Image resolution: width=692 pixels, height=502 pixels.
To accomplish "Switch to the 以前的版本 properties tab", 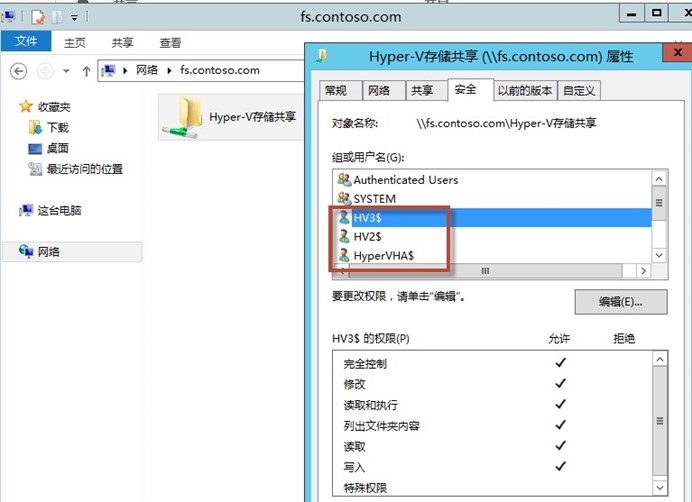I will click(x=525, y=91).
